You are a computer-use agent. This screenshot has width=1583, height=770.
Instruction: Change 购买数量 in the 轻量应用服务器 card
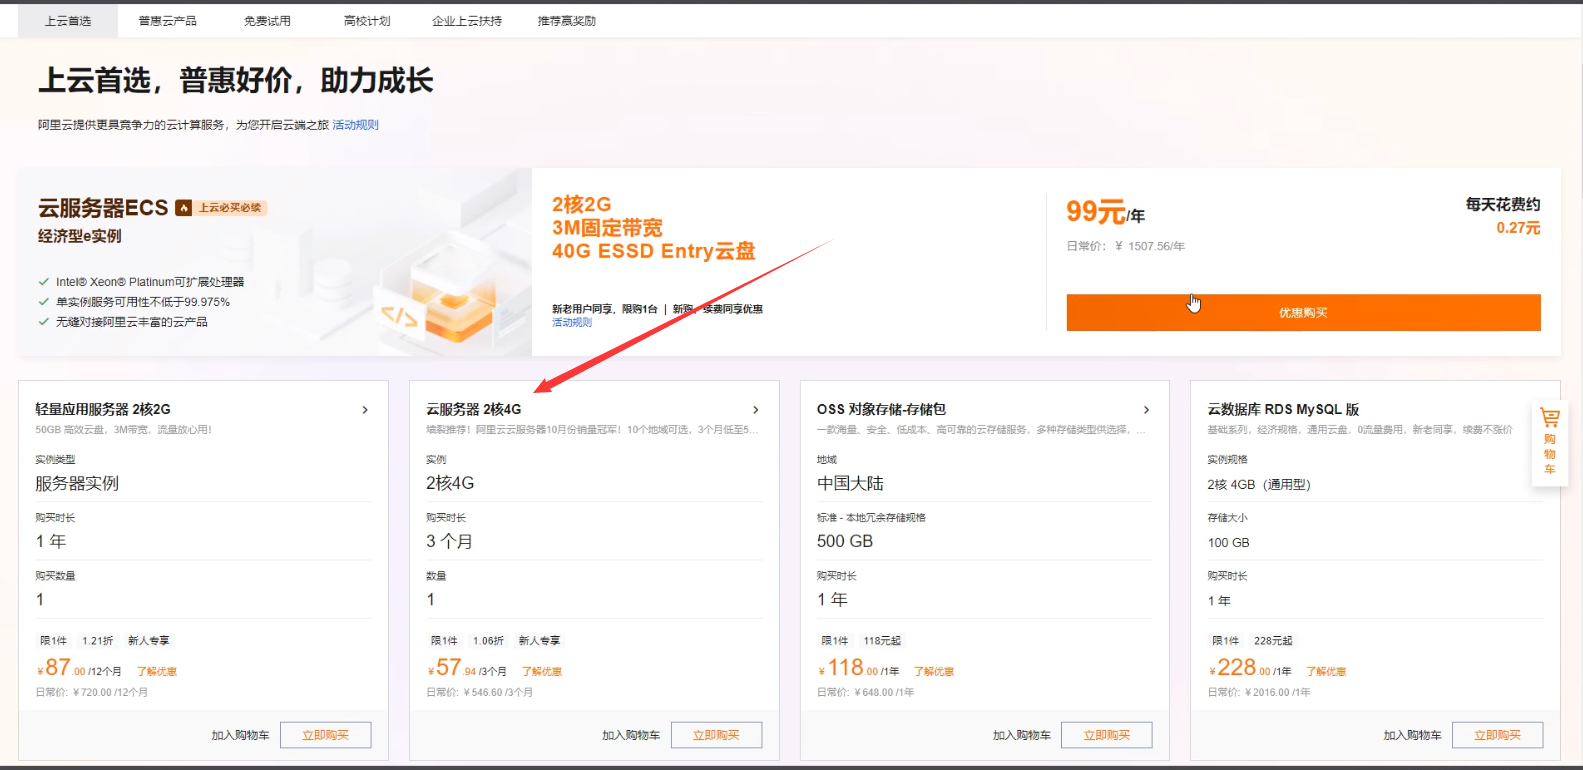click(203, 600)
